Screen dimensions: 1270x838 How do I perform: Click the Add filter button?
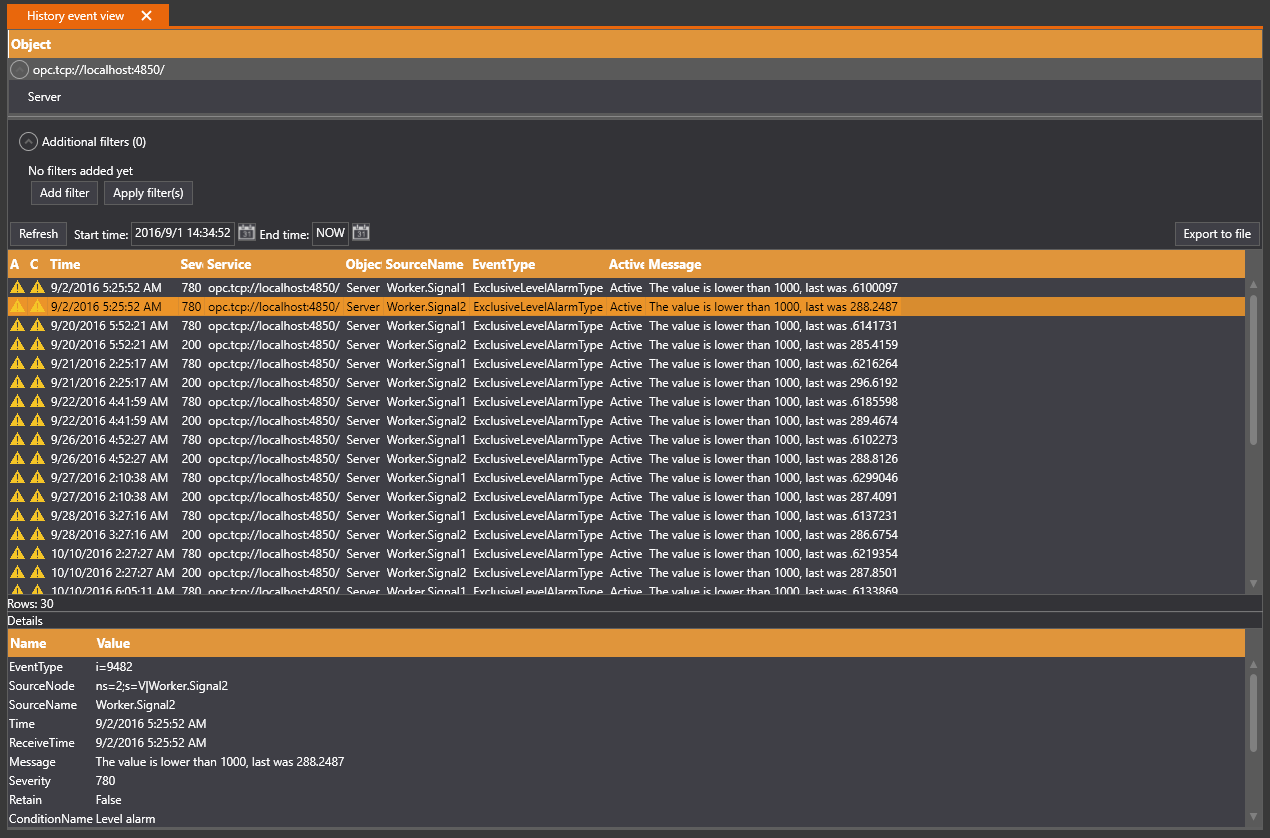64,193
